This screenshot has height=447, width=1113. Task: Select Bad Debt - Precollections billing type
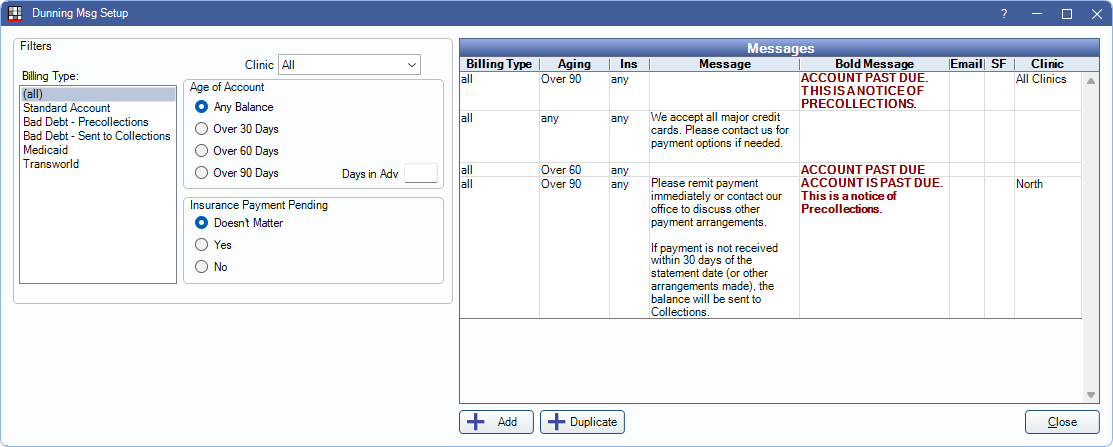pos(85,122)
